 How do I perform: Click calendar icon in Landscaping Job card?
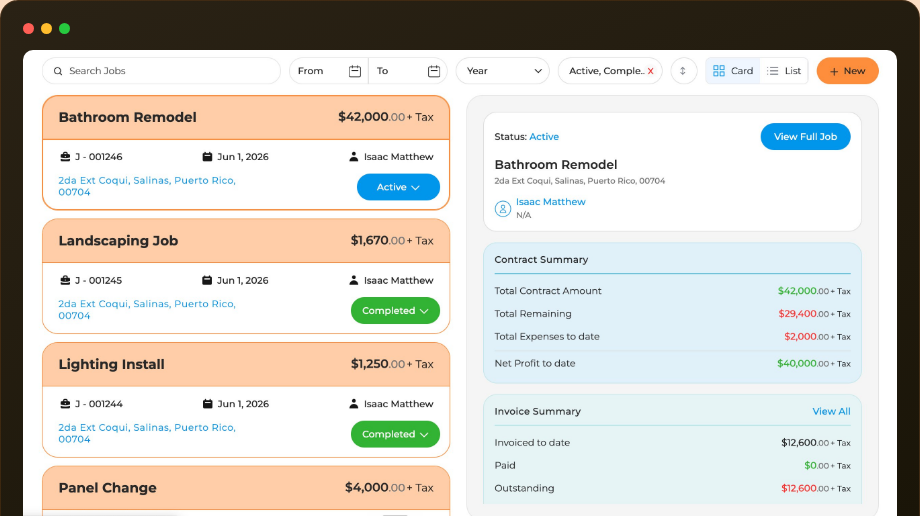coord(207,281)
